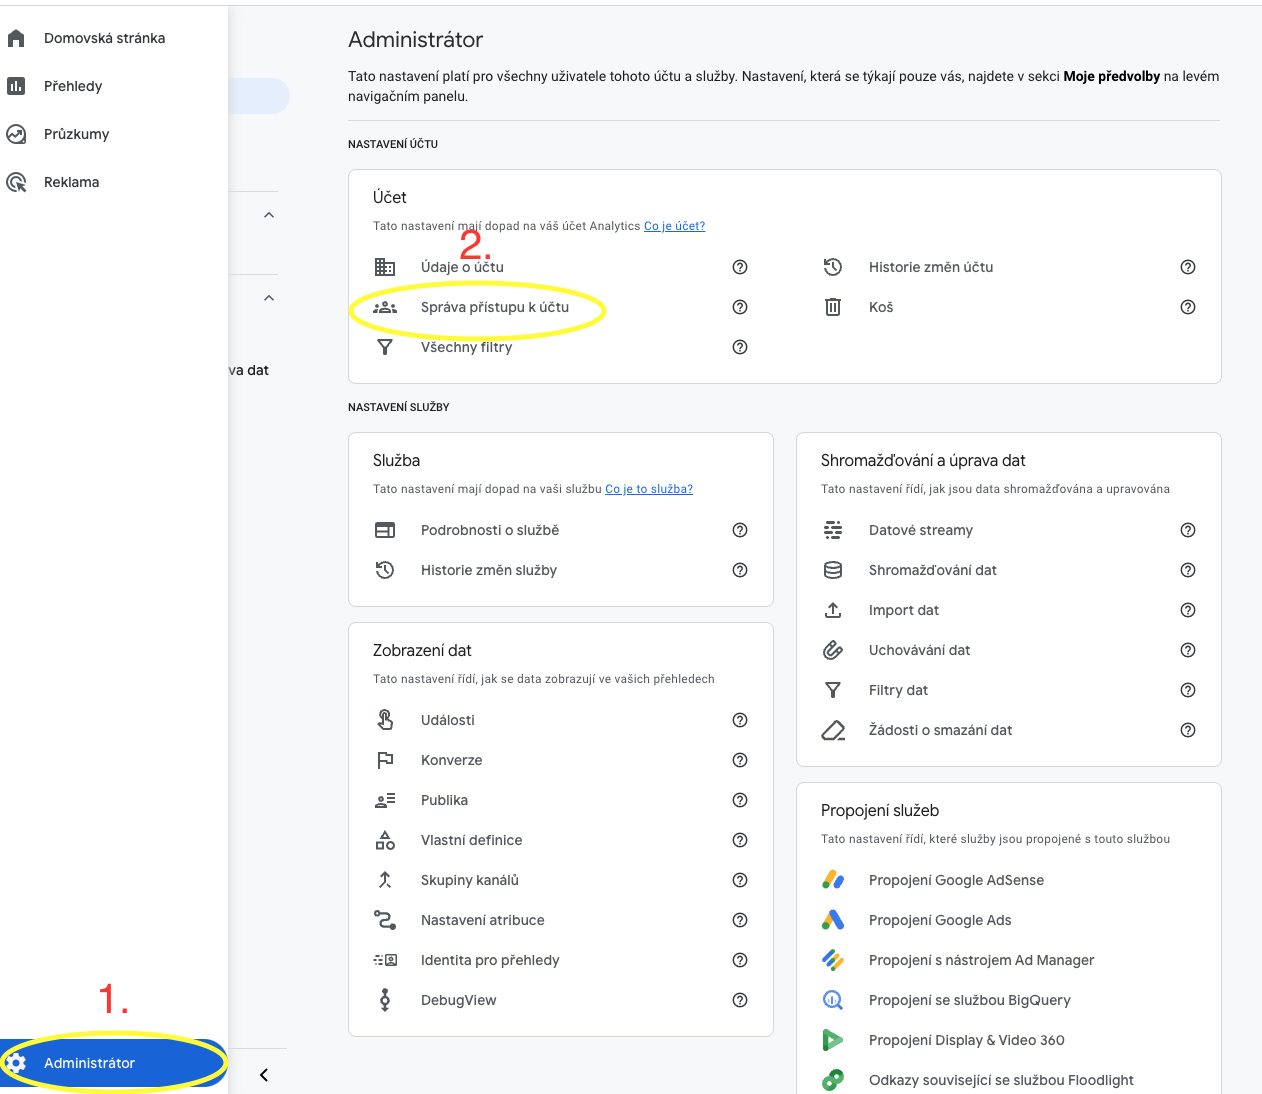Collapse the first sidebar section chevron
1262x1094 pixels.
pos(269,215)
